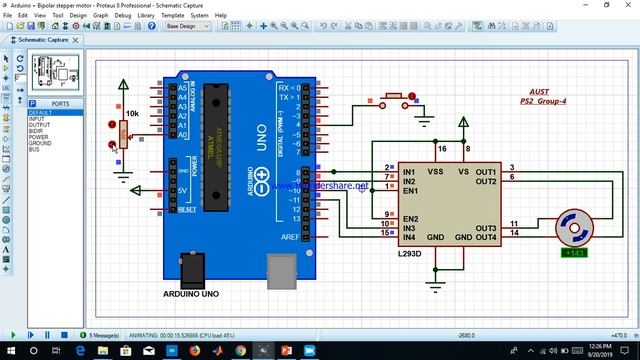
Task: Click the Rotate Clockwise icon
Action: [x=20, y=58]
